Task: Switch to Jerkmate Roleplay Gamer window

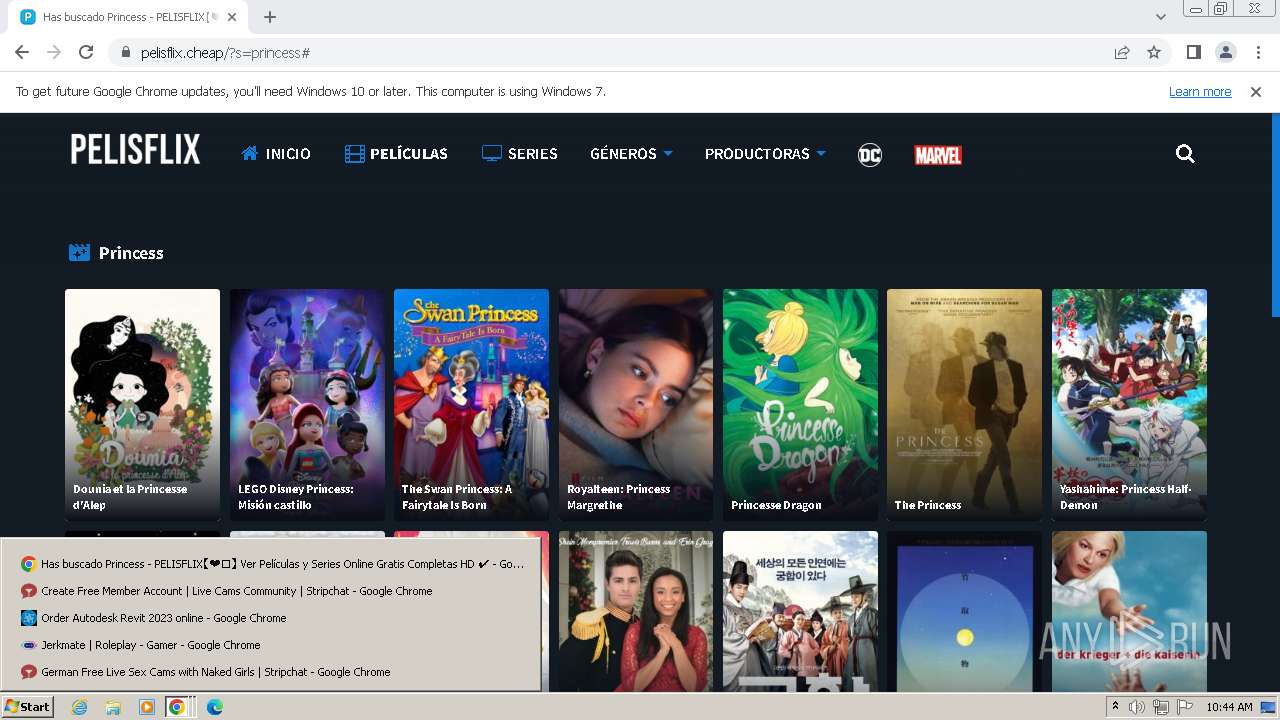Action: coord(271,645)
